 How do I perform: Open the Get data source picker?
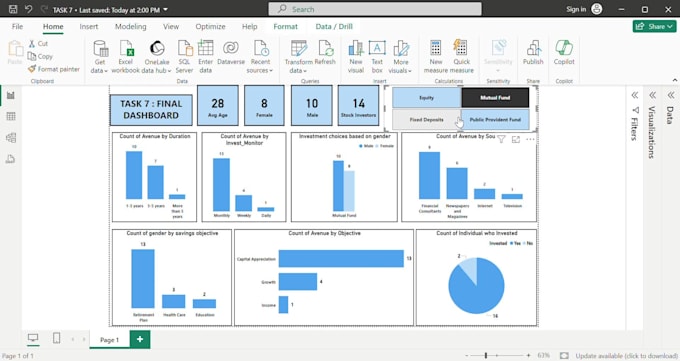(x=100, y=57)
